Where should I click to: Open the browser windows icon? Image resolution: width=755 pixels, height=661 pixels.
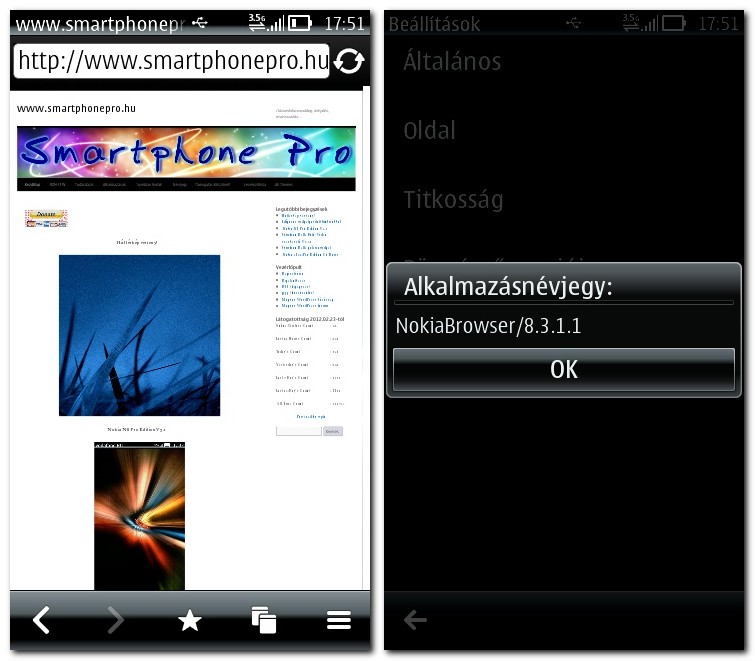click(x=264, y=620)
